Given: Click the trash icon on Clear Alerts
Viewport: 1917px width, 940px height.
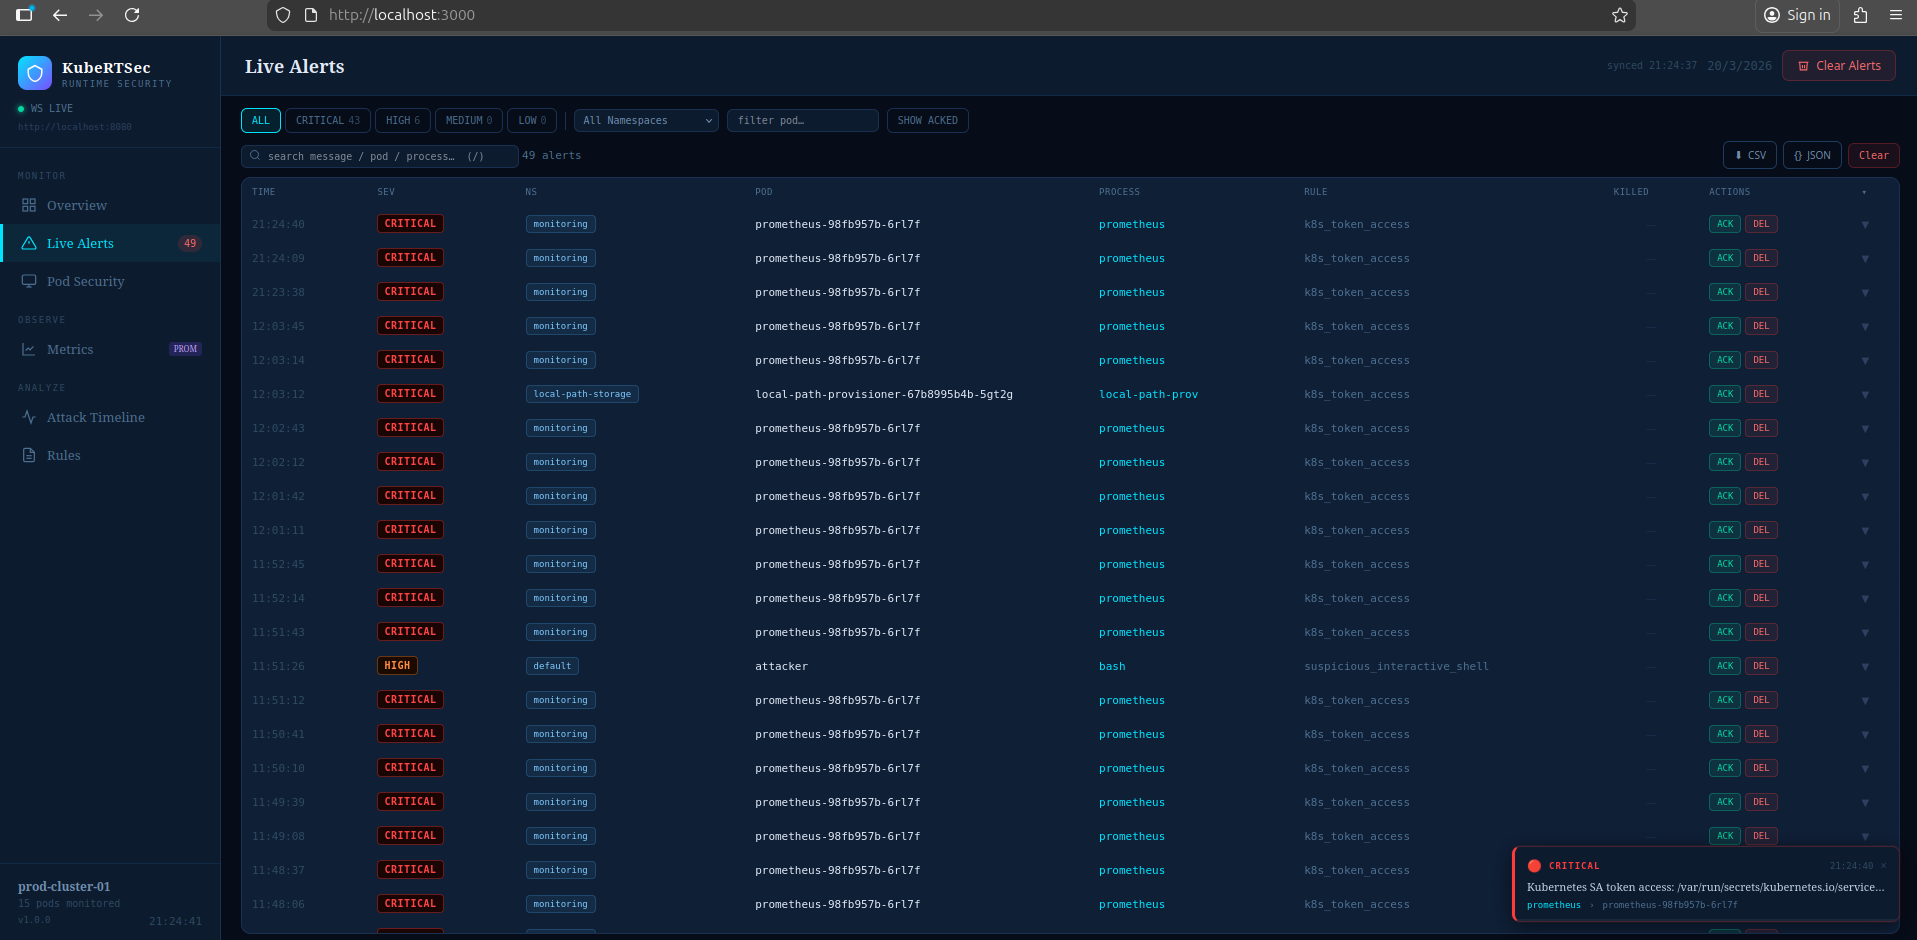Looking at the screenshot, I should click(1803, 65).
